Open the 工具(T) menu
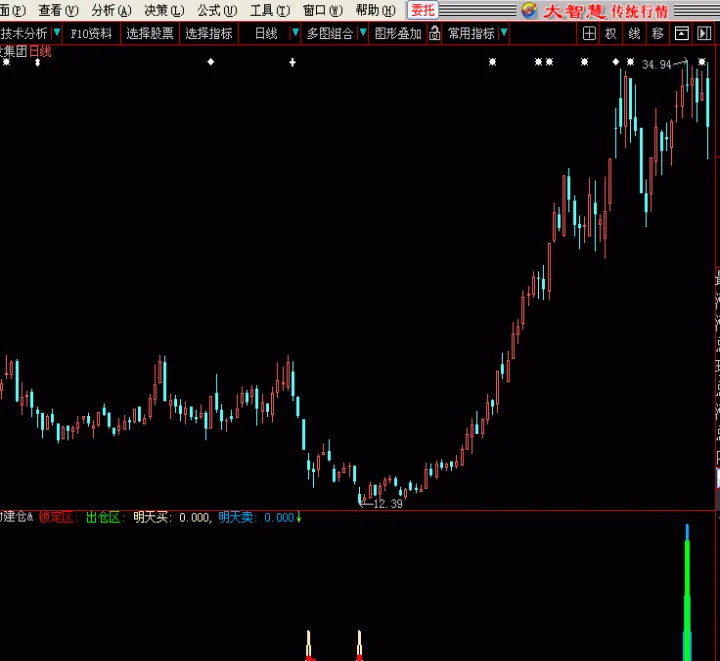This screenshot has width=720, height=661. (270, 10)
